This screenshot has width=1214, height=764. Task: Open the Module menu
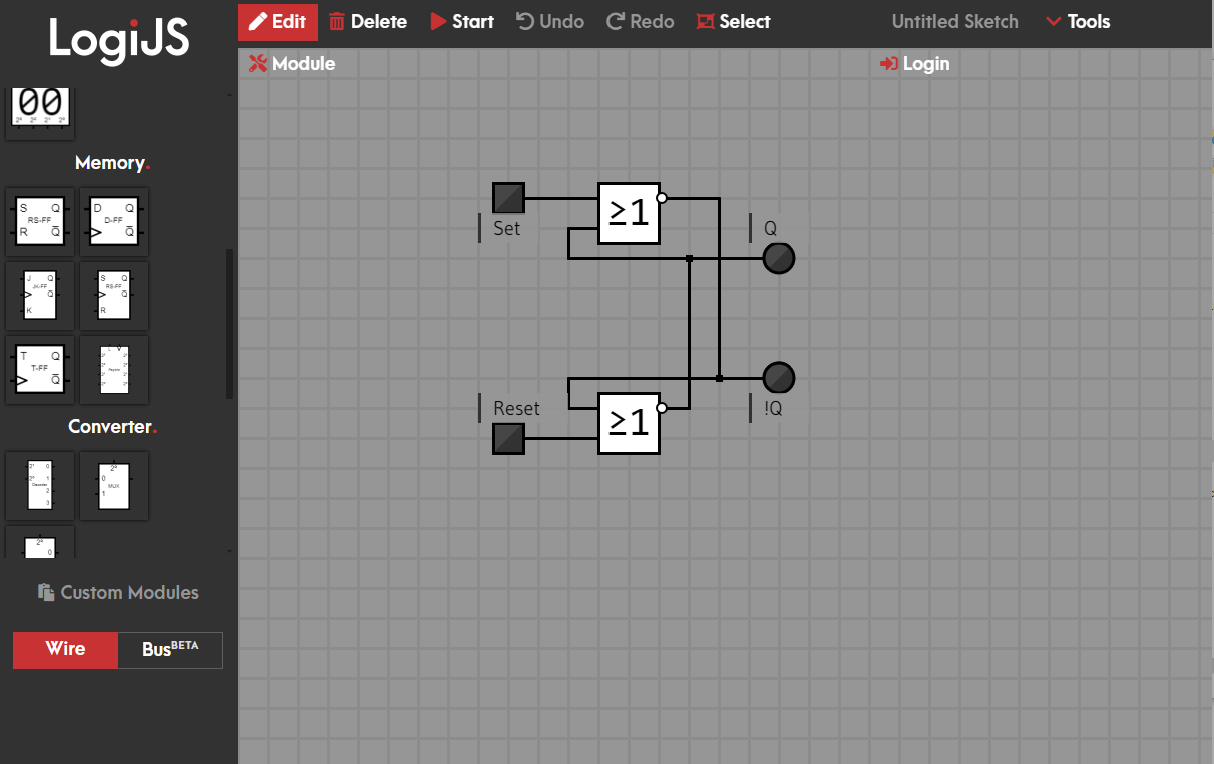click(x=292, y=63)
